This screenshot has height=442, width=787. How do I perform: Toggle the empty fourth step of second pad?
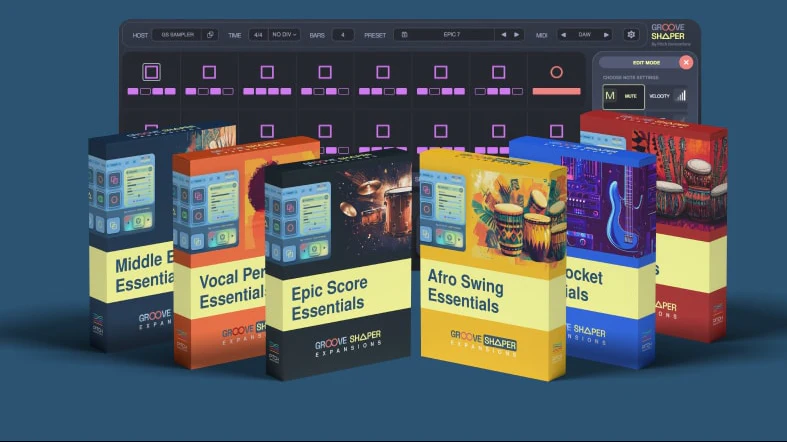click(228, 91)
